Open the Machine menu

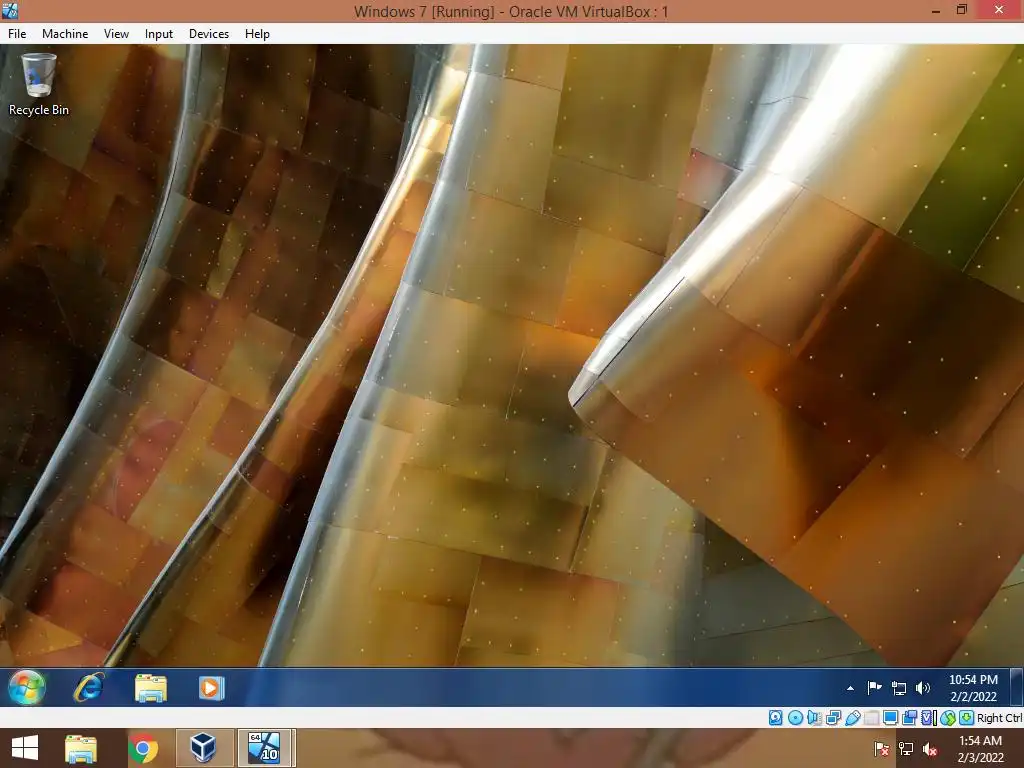click(65, 34)
